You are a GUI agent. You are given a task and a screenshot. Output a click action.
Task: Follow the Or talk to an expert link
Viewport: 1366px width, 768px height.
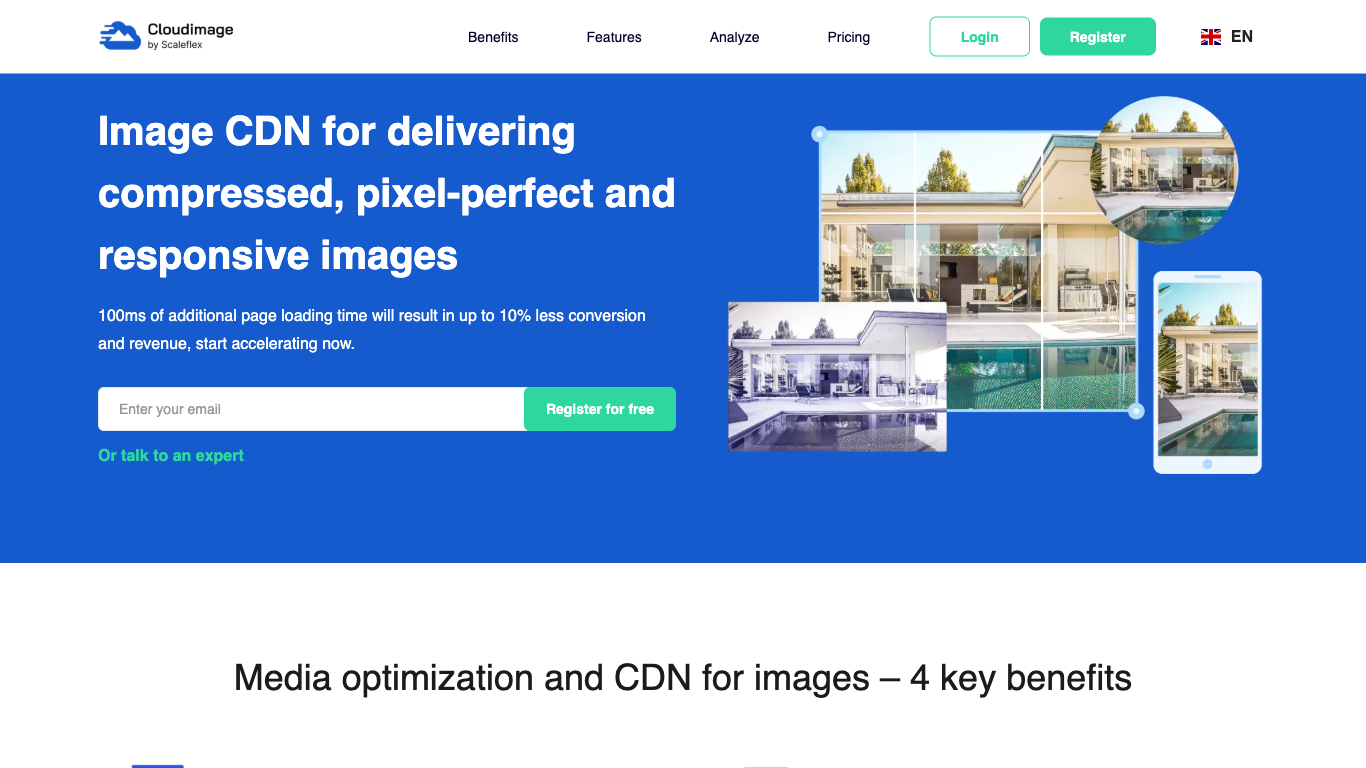coord(171,455)
